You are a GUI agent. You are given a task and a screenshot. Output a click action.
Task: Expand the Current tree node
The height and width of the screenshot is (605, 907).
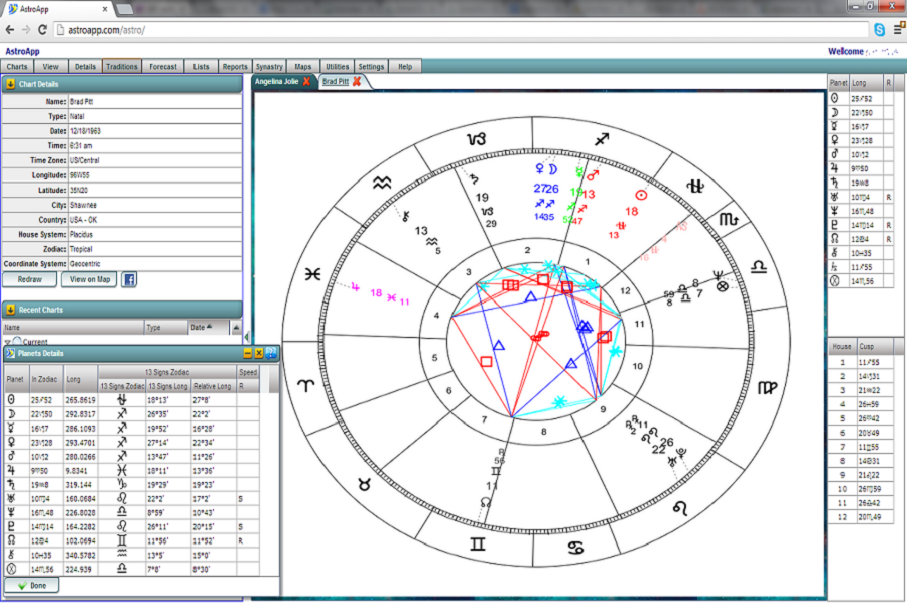[8, 342]
